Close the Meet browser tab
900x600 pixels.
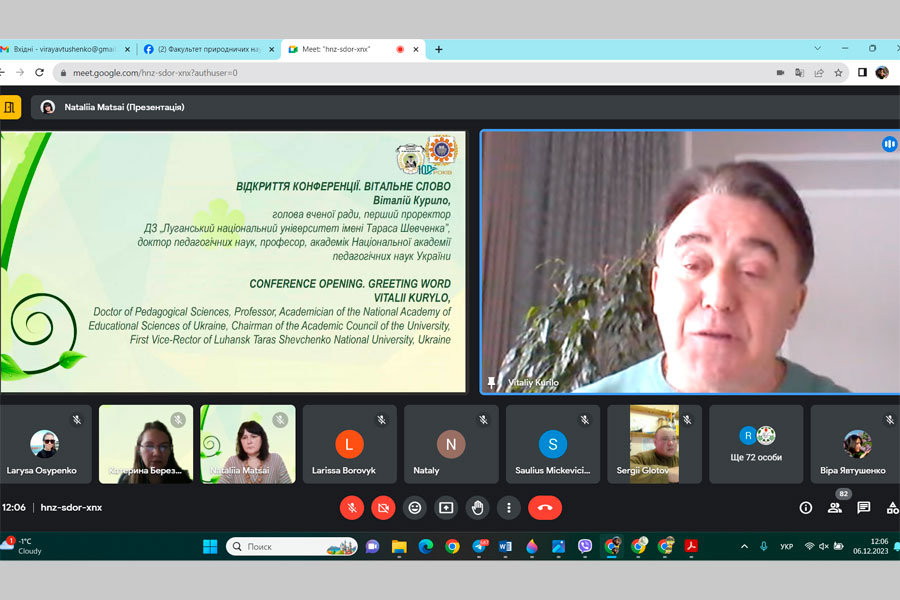416,49
